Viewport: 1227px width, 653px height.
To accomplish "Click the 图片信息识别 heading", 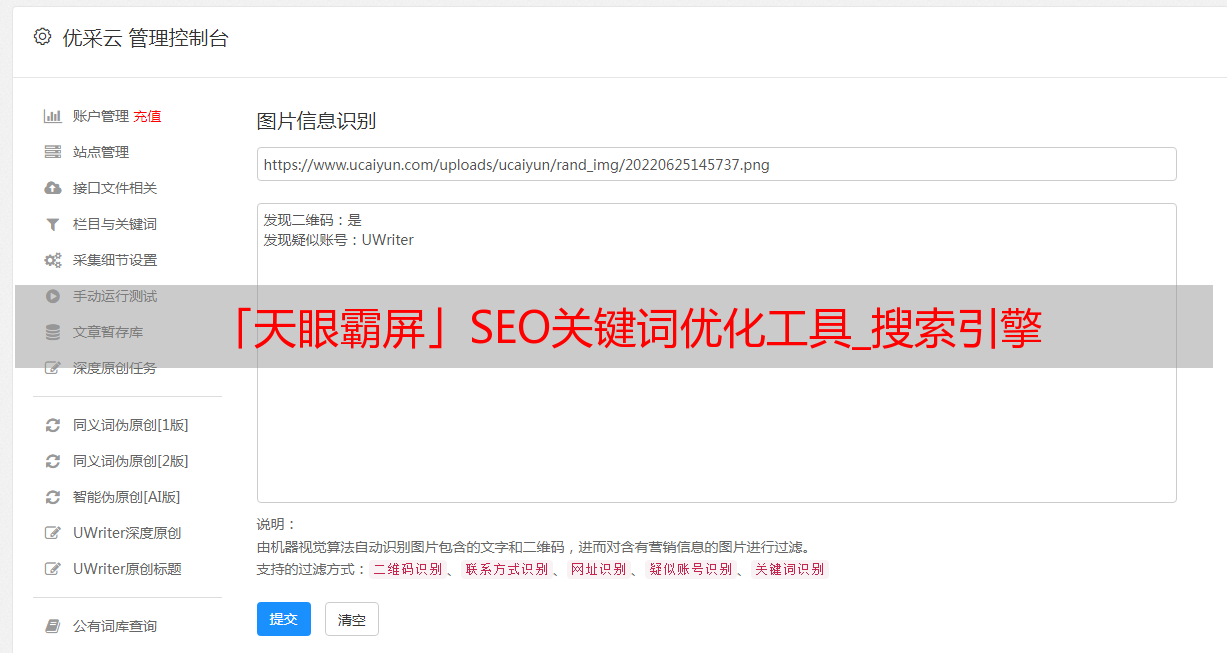I will tap(316, 121).
